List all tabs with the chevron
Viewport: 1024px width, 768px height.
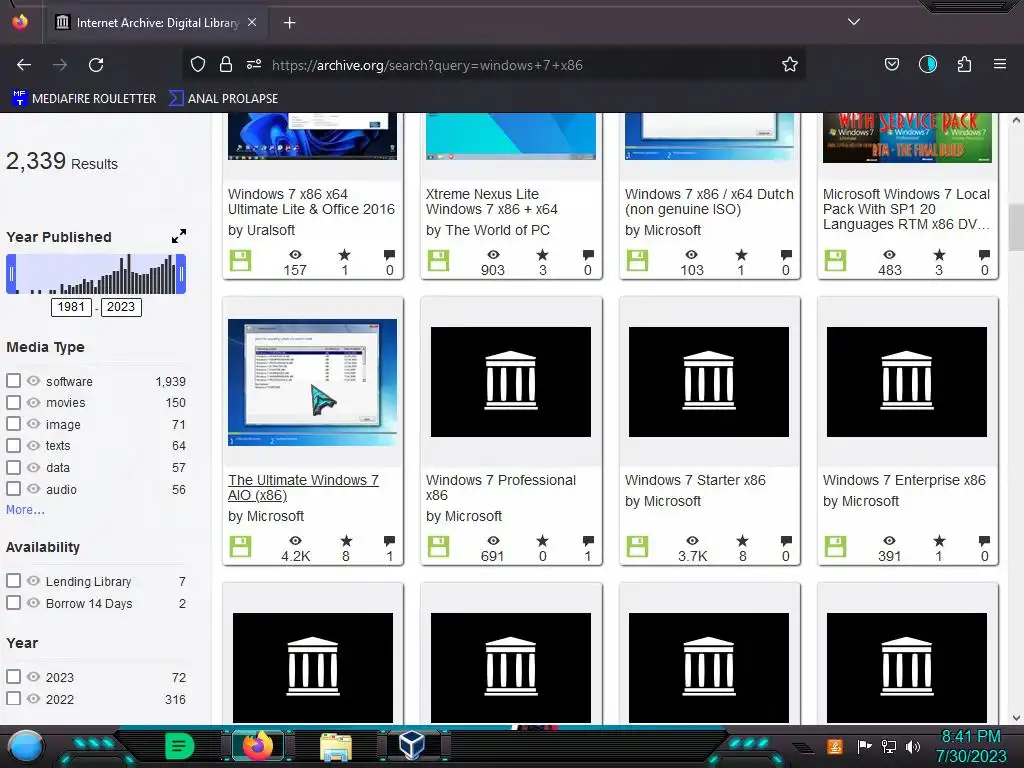pyautogui.click(x=853, y=22)
